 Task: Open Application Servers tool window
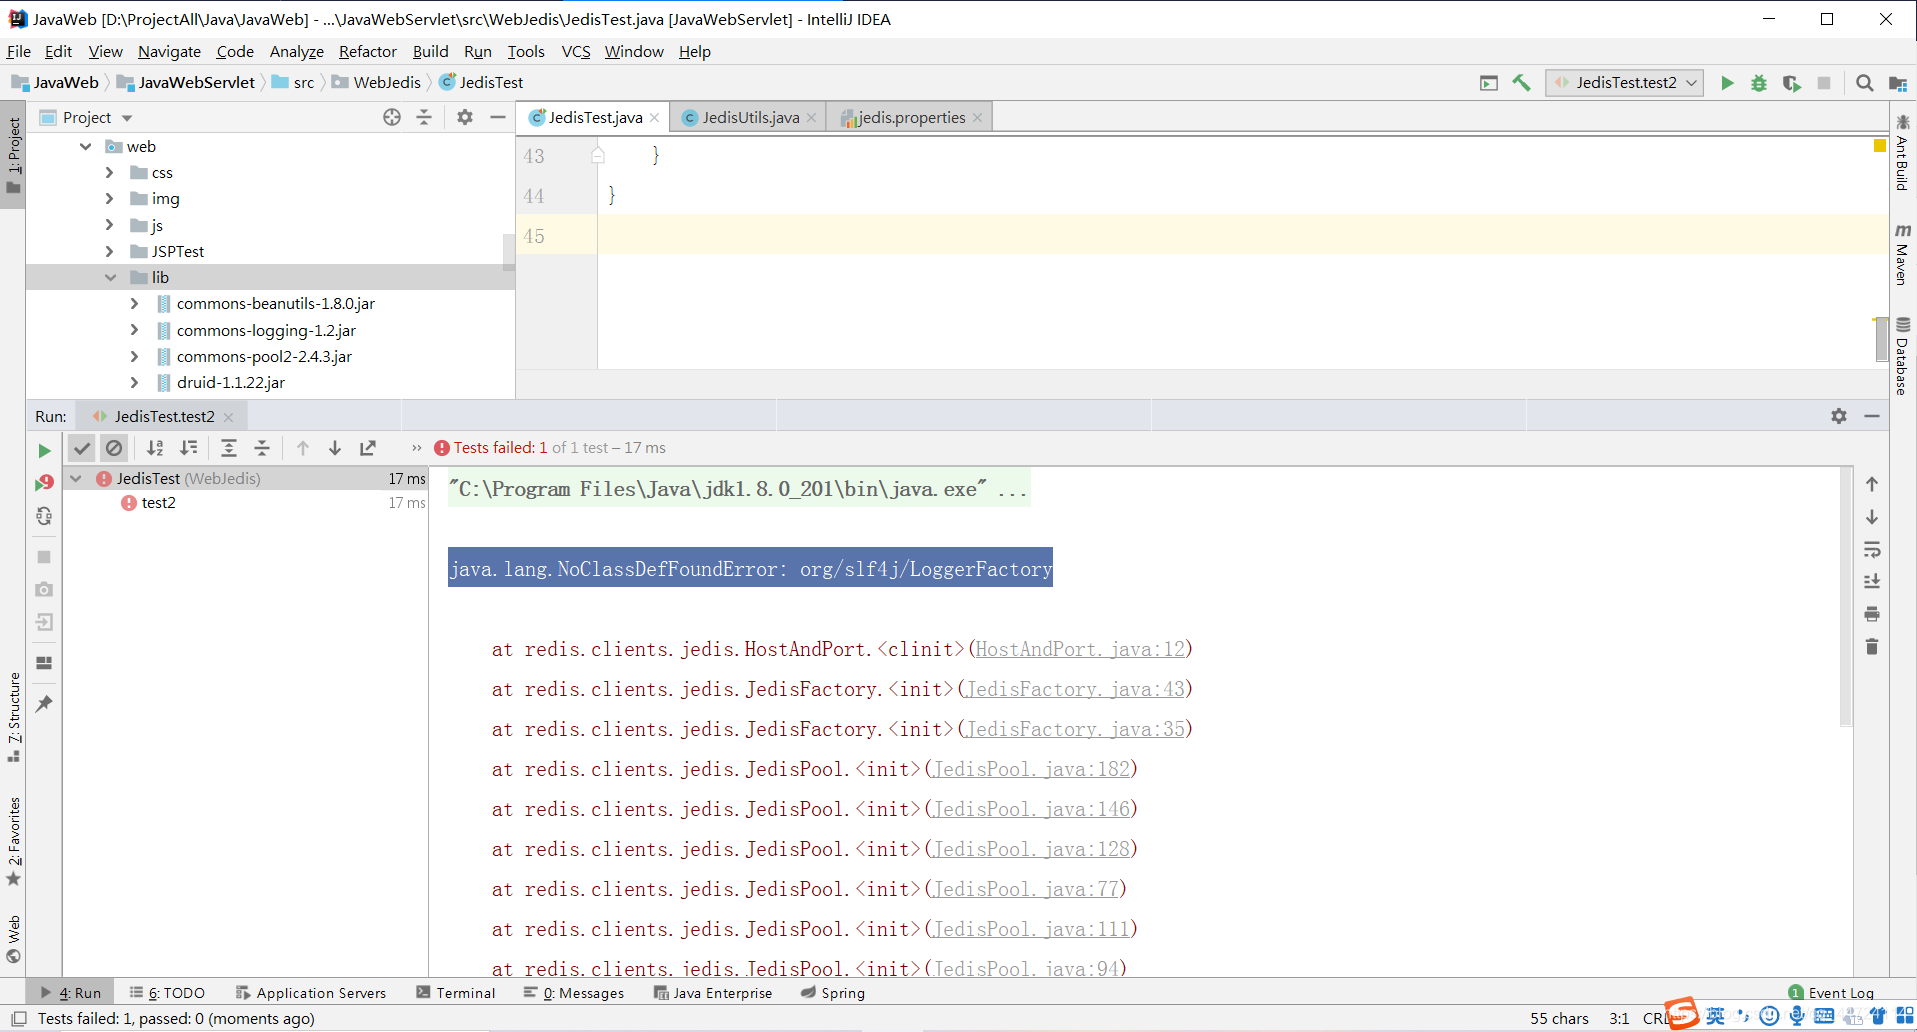[x=311, y=993]
